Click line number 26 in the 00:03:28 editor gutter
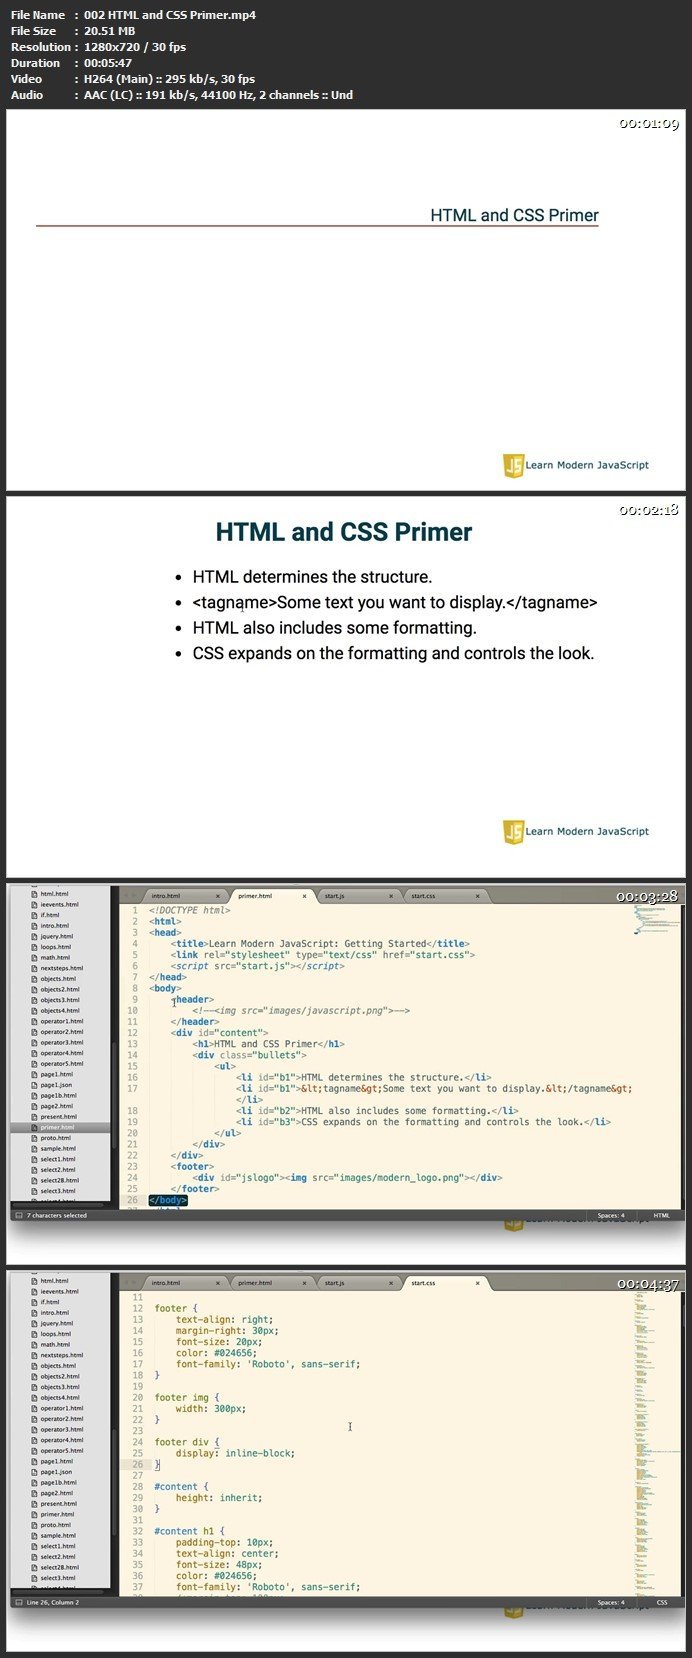The image size is (692, 1658). point(133,1200)
